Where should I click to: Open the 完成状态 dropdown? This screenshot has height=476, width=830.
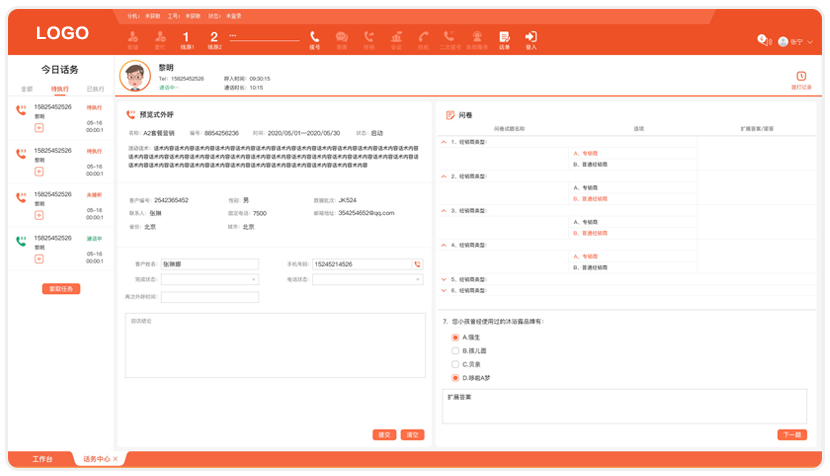(210, 280)
